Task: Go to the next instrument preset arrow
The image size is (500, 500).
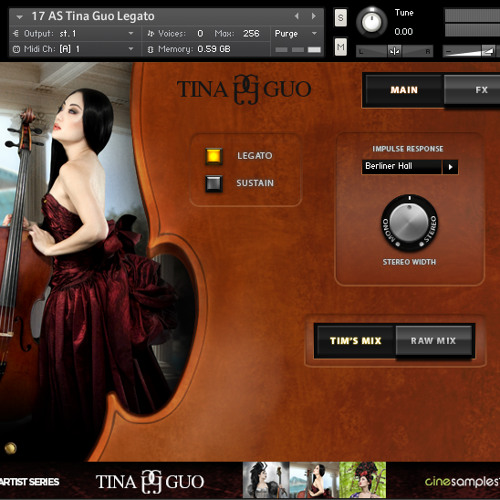Action: point(313,16)
